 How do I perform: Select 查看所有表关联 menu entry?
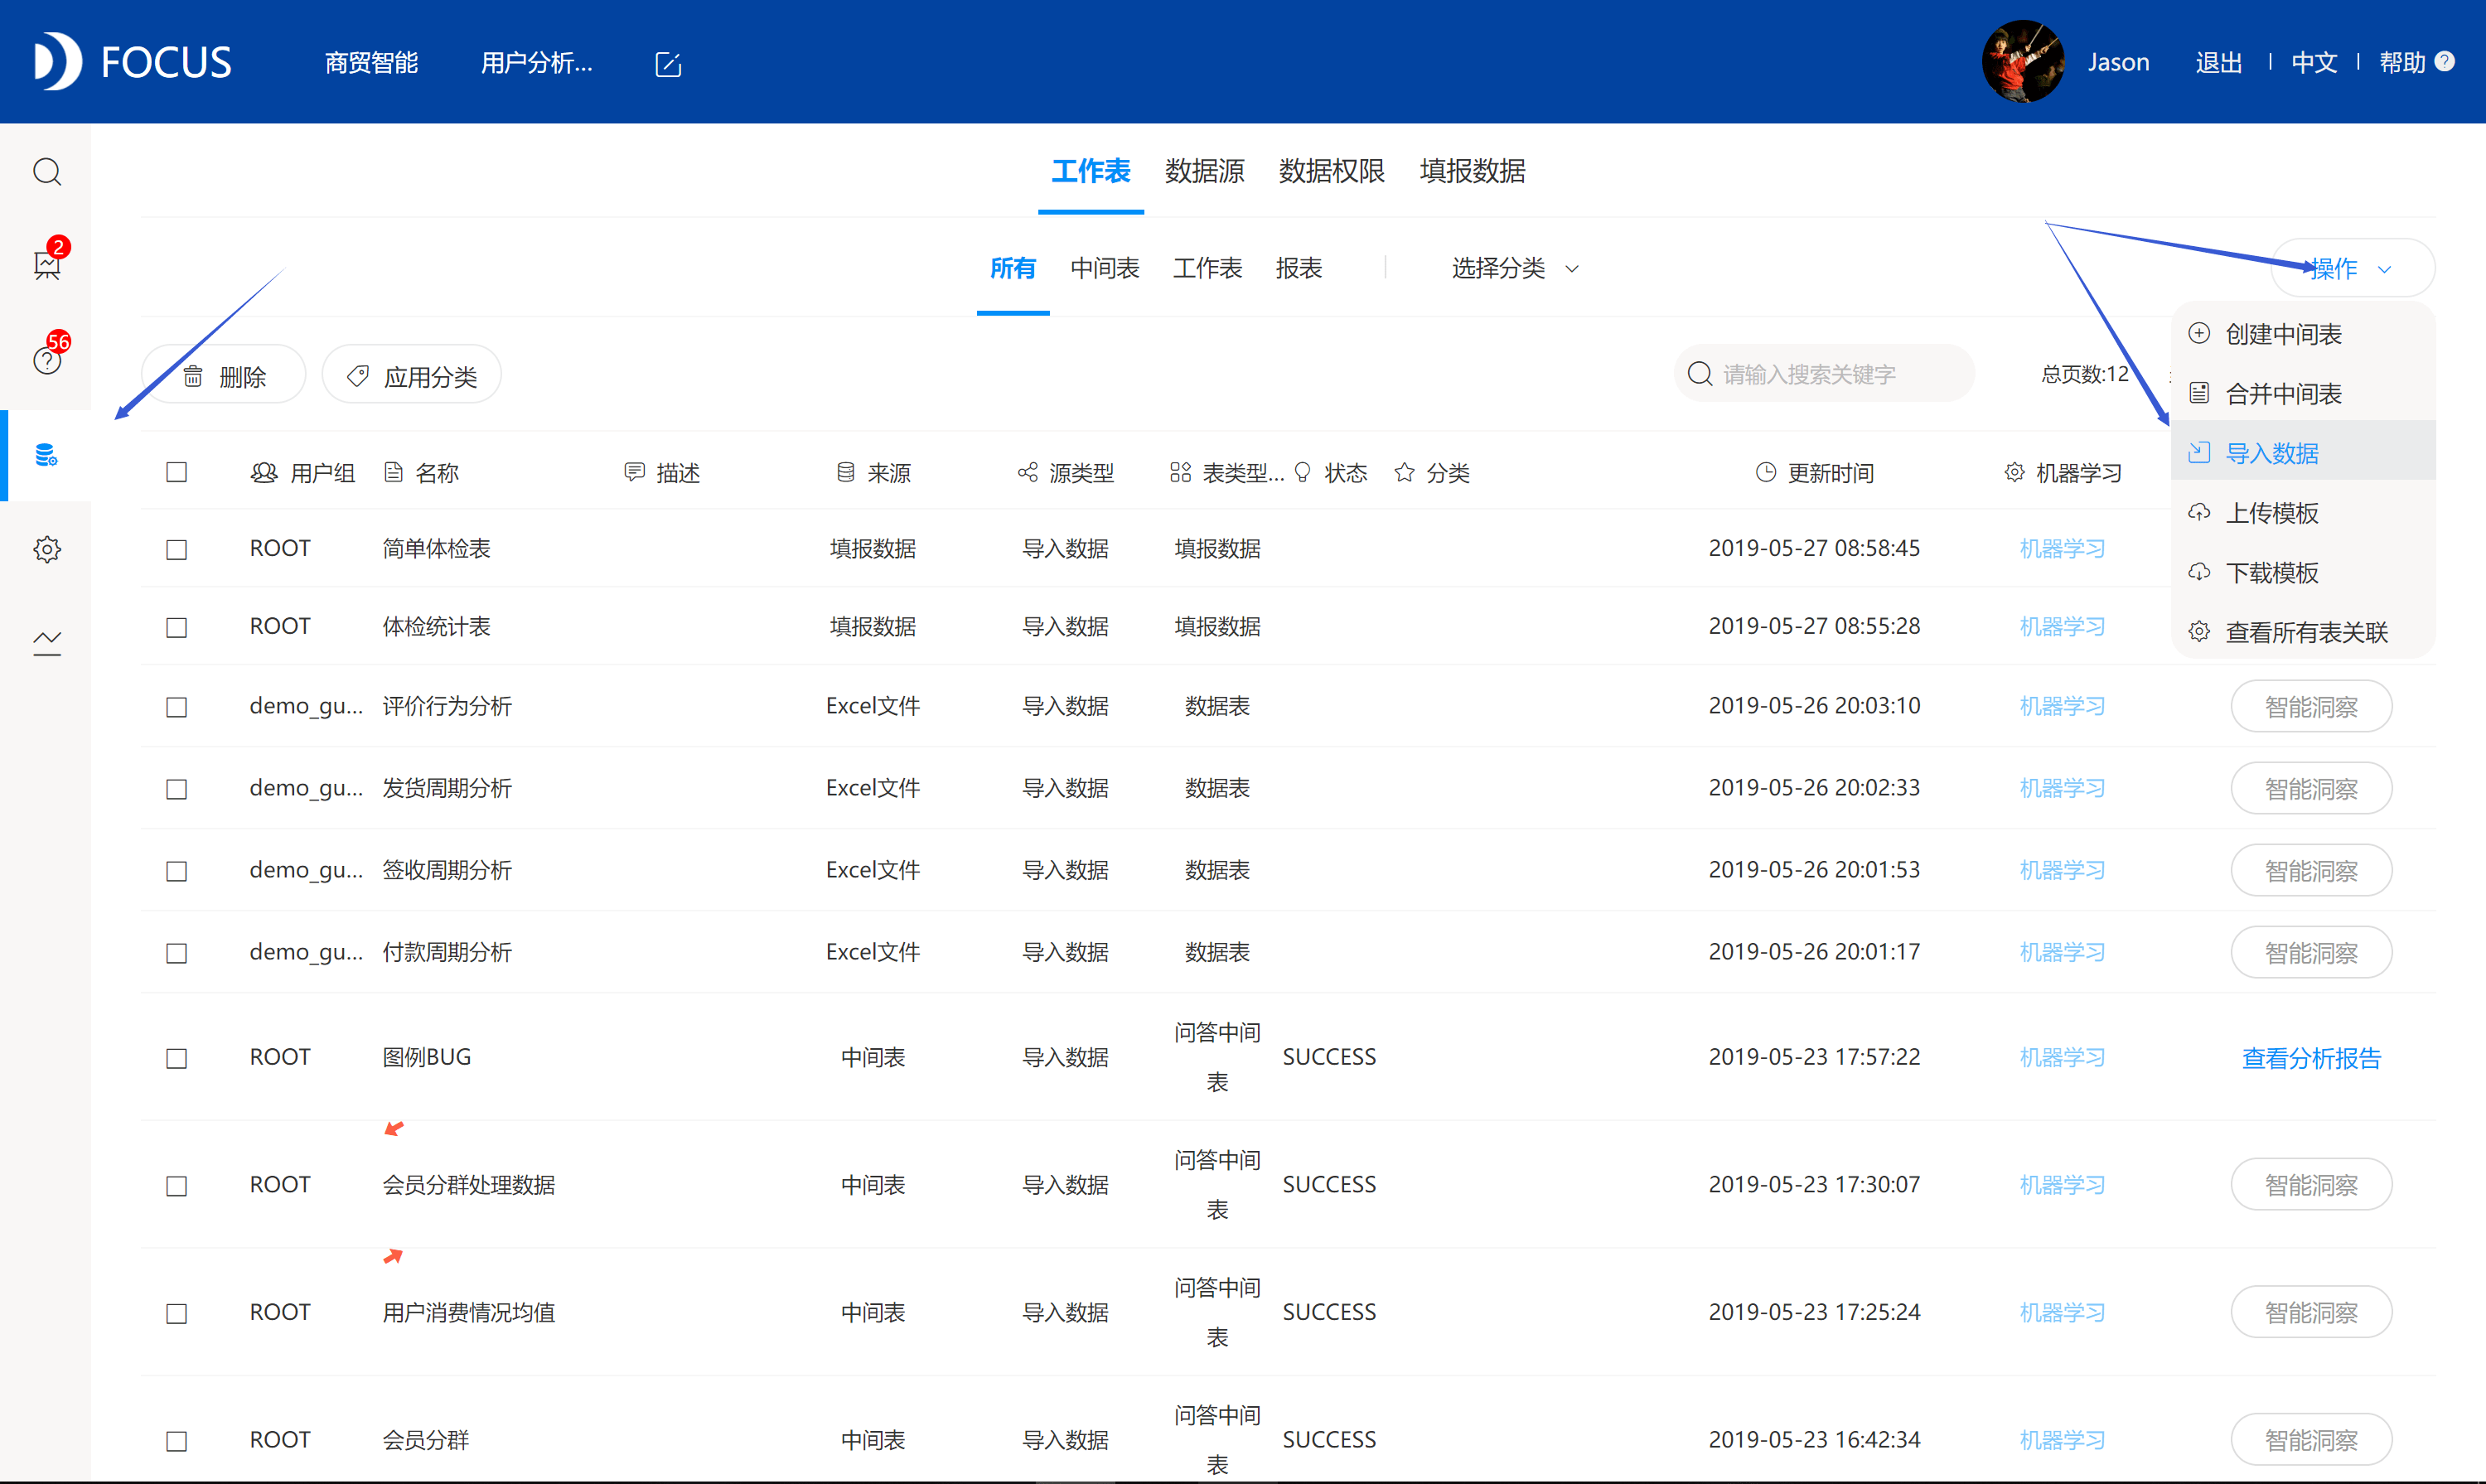pyautogui.click(x=2304, y=632)
